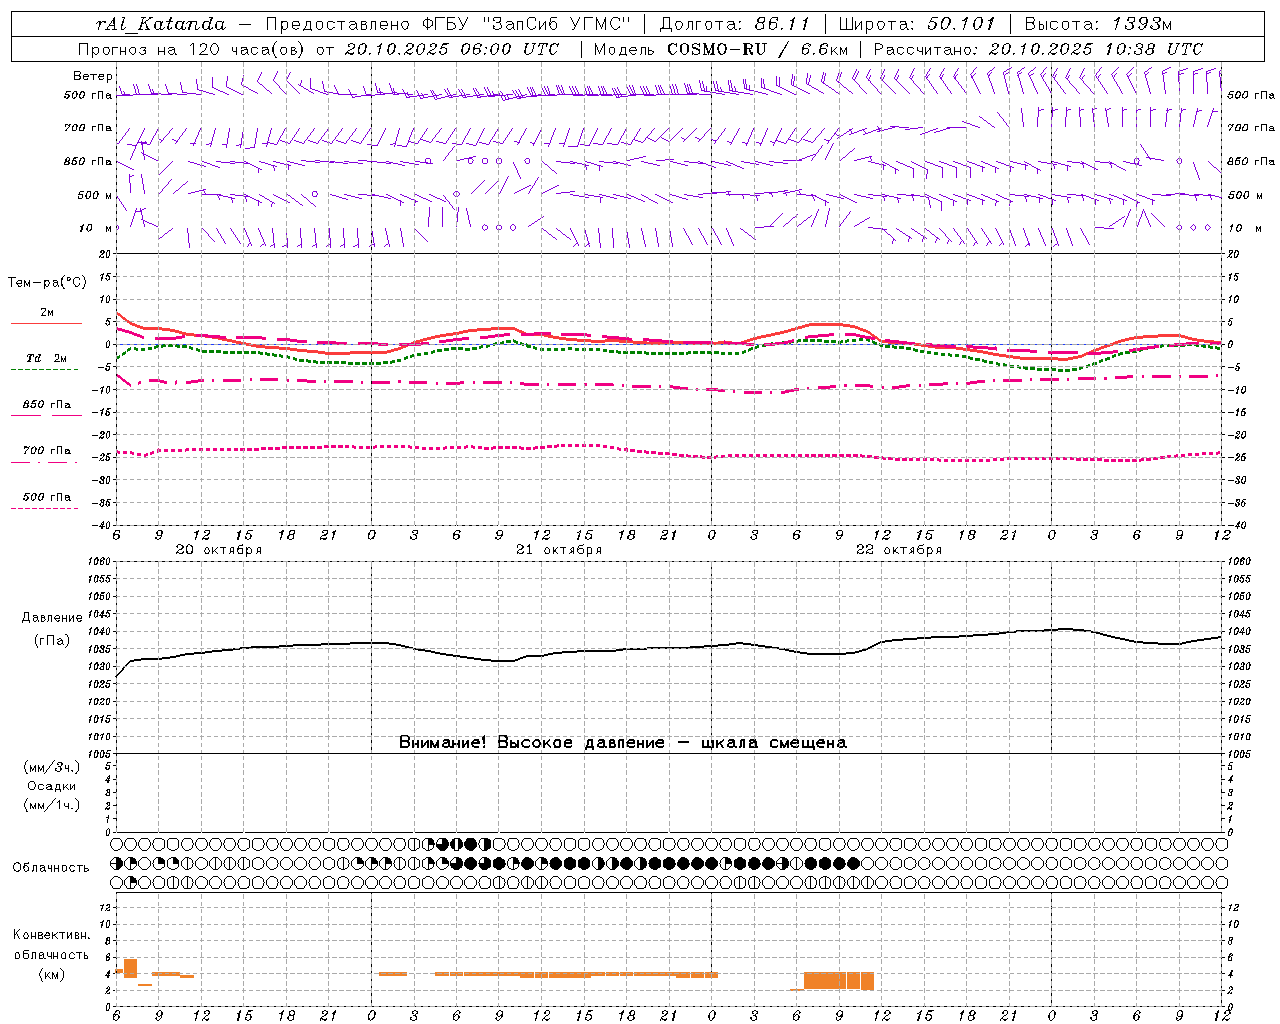Click the "Долгота: 86.11" header field
The height and width of the screenshot is (1024, 1280).
(x=735, y=24)
